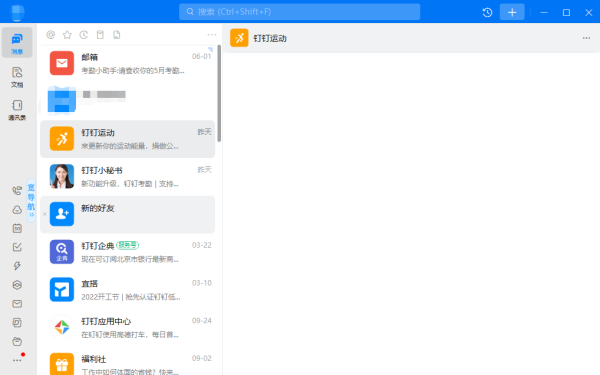Click the orange running-man avatar in chat list
The width and height of the screenshot is (600, 375).
pyautogui.click(x=62, y=139)
